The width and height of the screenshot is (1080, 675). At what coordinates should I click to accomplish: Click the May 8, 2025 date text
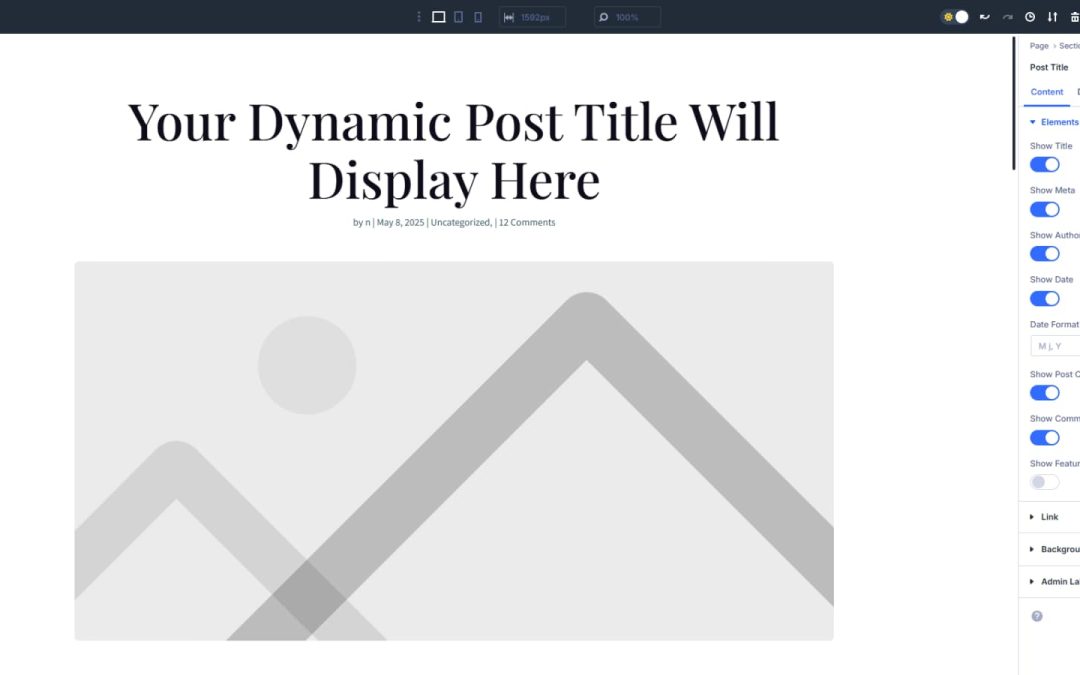coord(400,222)
